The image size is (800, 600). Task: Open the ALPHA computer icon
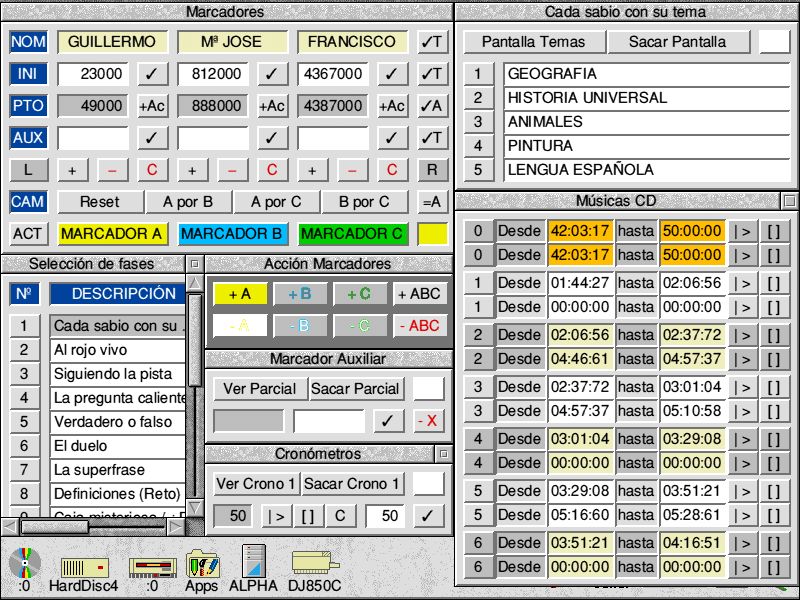(x=253, y=564)
